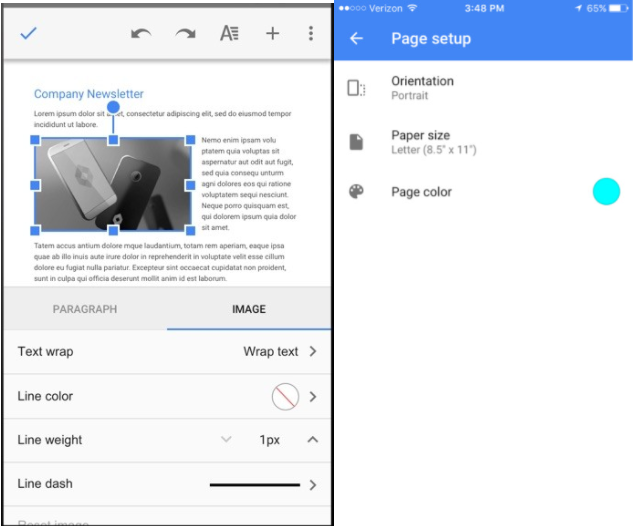The width and height of the screenshot is (634, 526).
Task: Switch to the IMAGE tab
Action: (249, 309)
